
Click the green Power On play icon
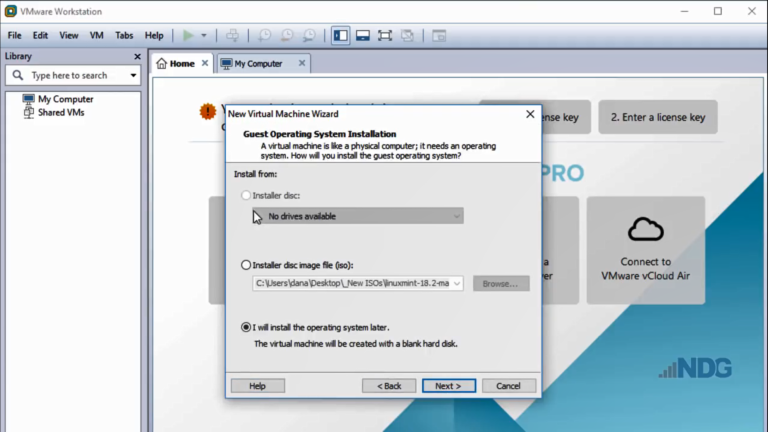point(188,35)
